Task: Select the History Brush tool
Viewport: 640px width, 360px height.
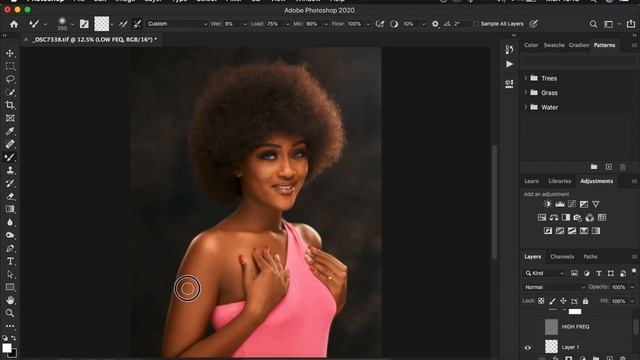Action: click(x=10, y=183)
